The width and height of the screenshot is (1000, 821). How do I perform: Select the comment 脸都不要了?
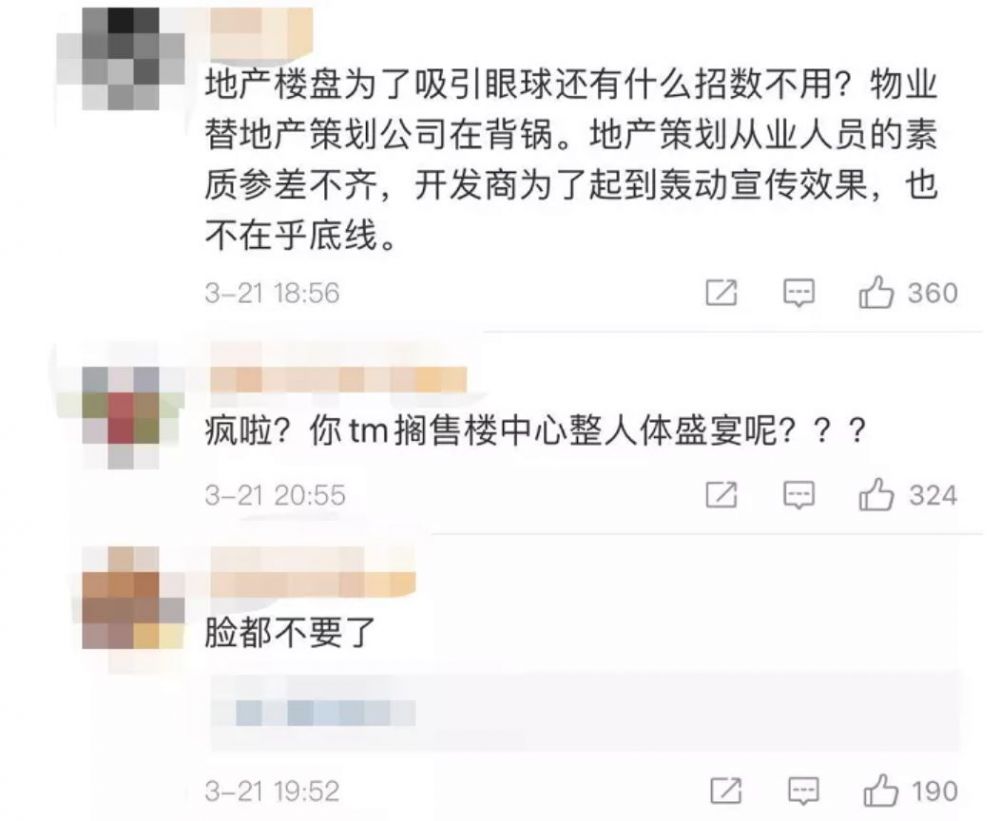click(290, 633)
